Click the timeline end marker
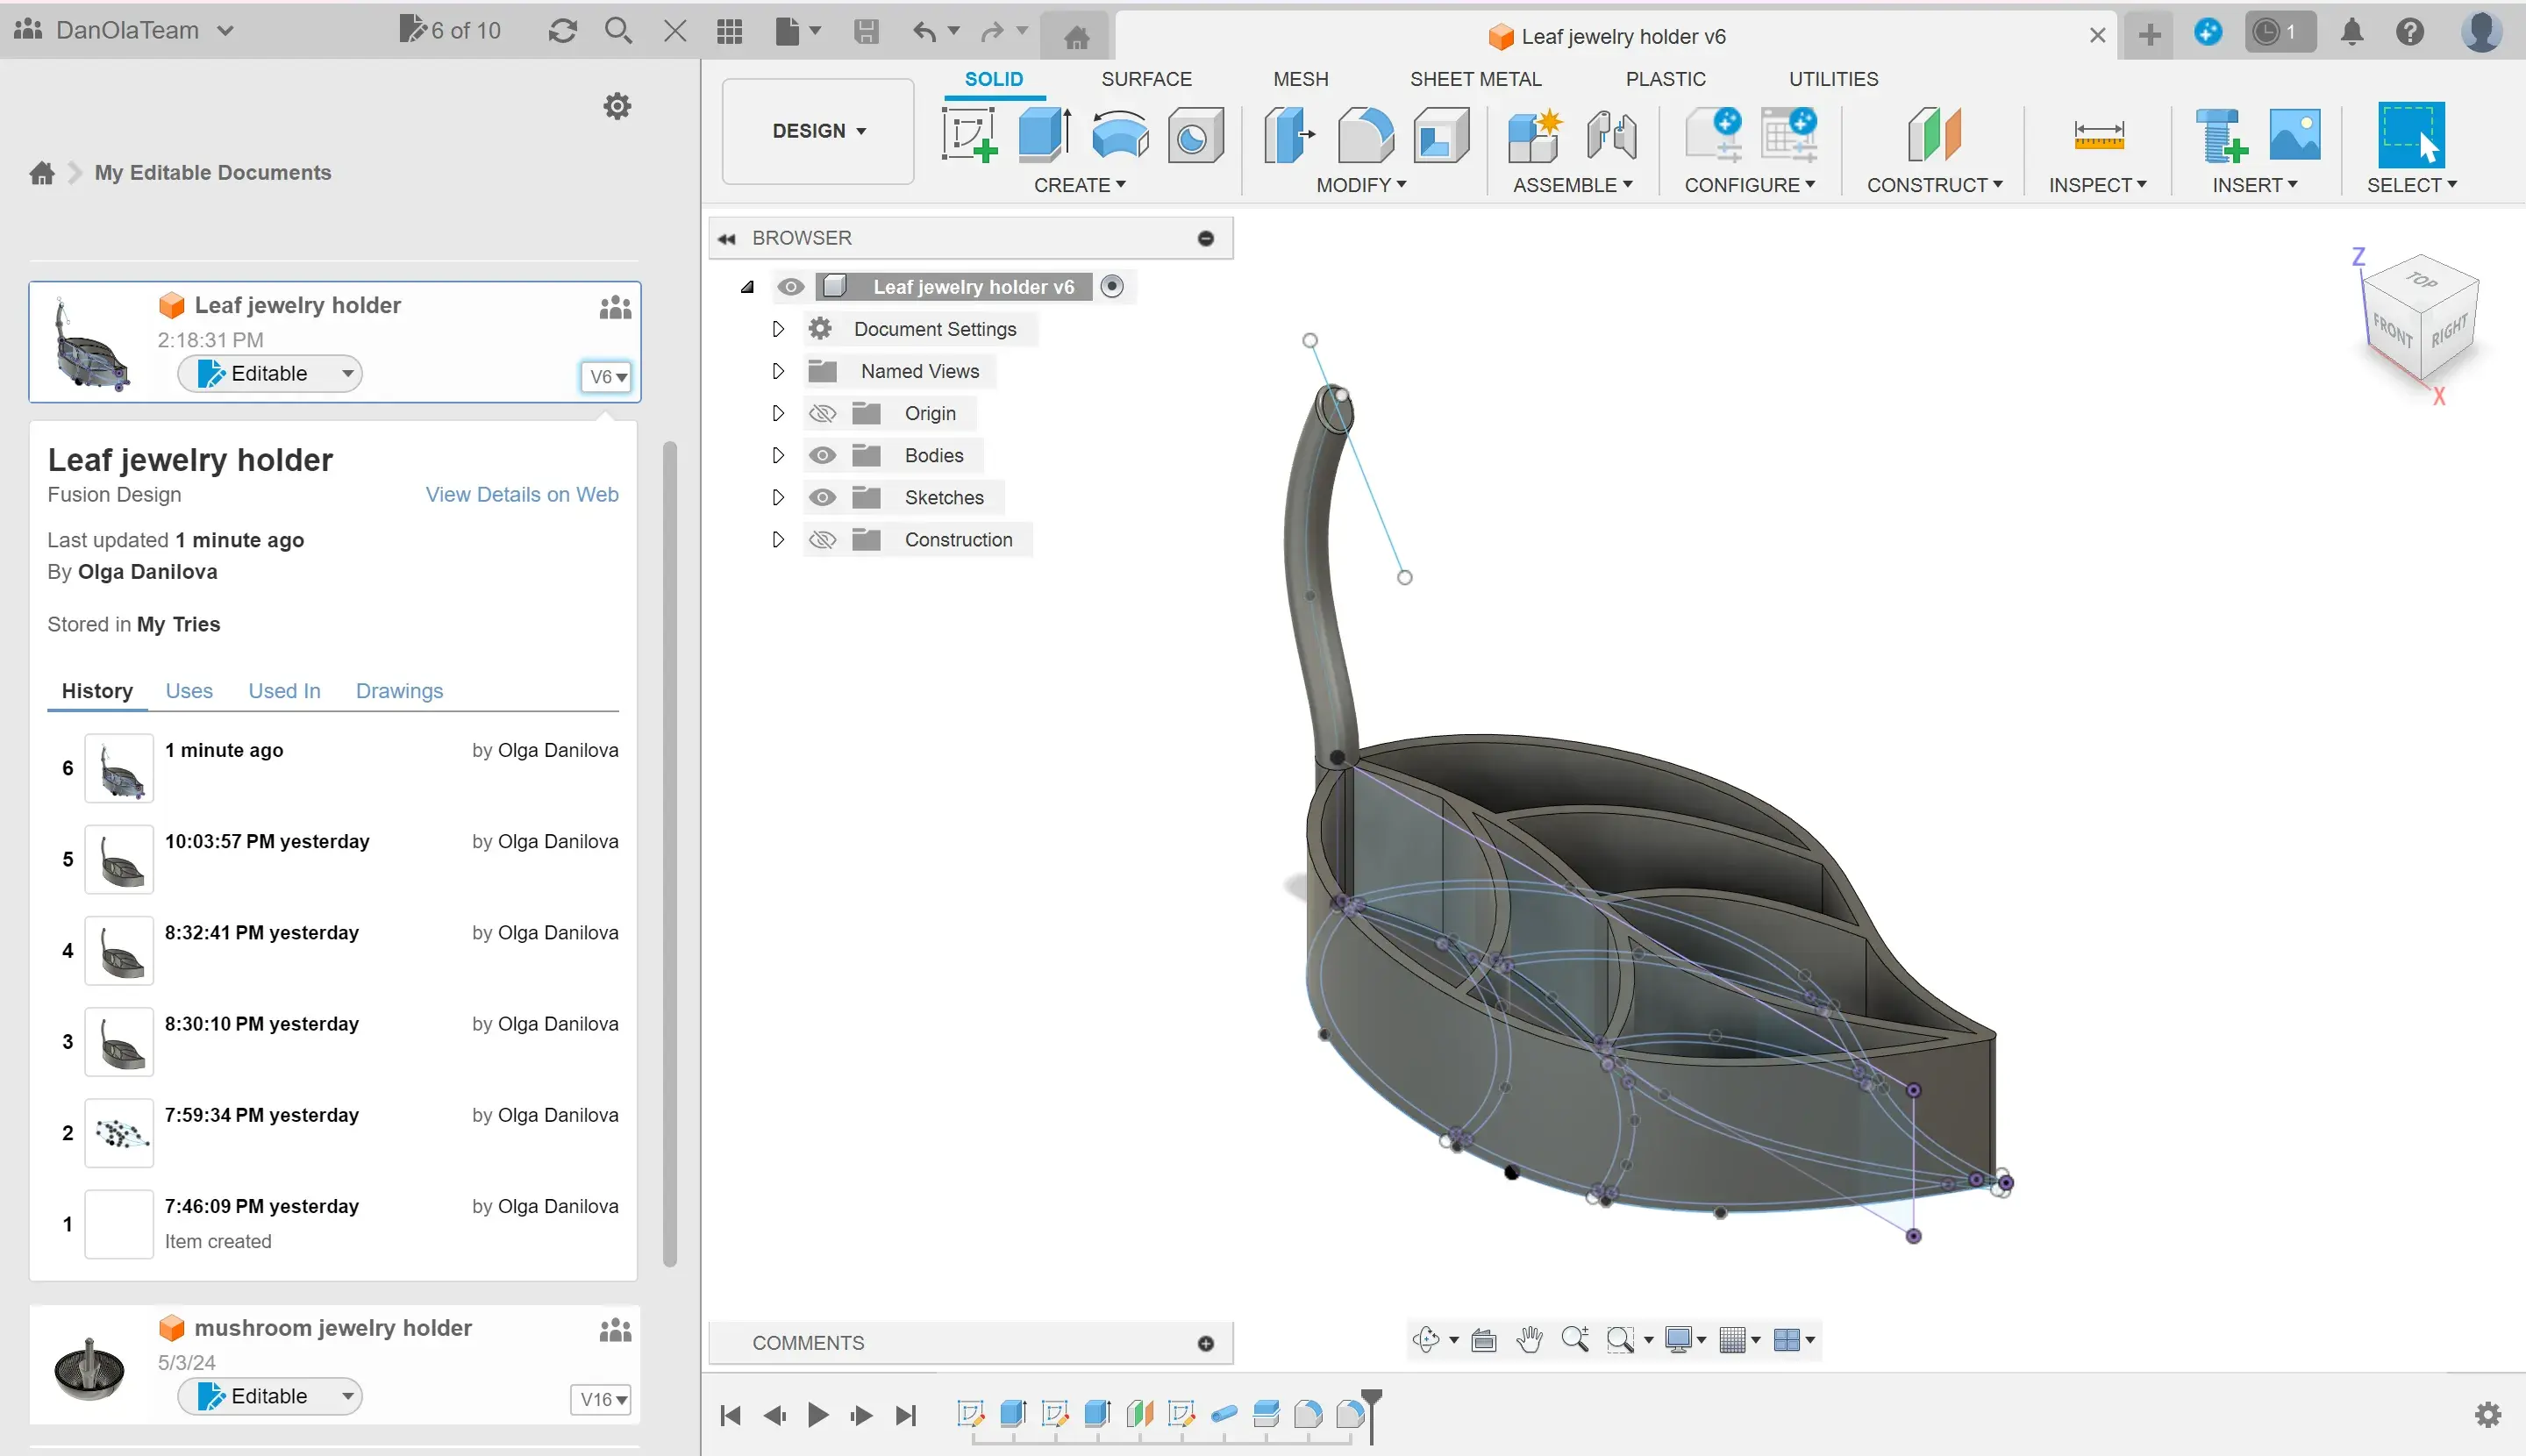 [x=1372, y=1415]
